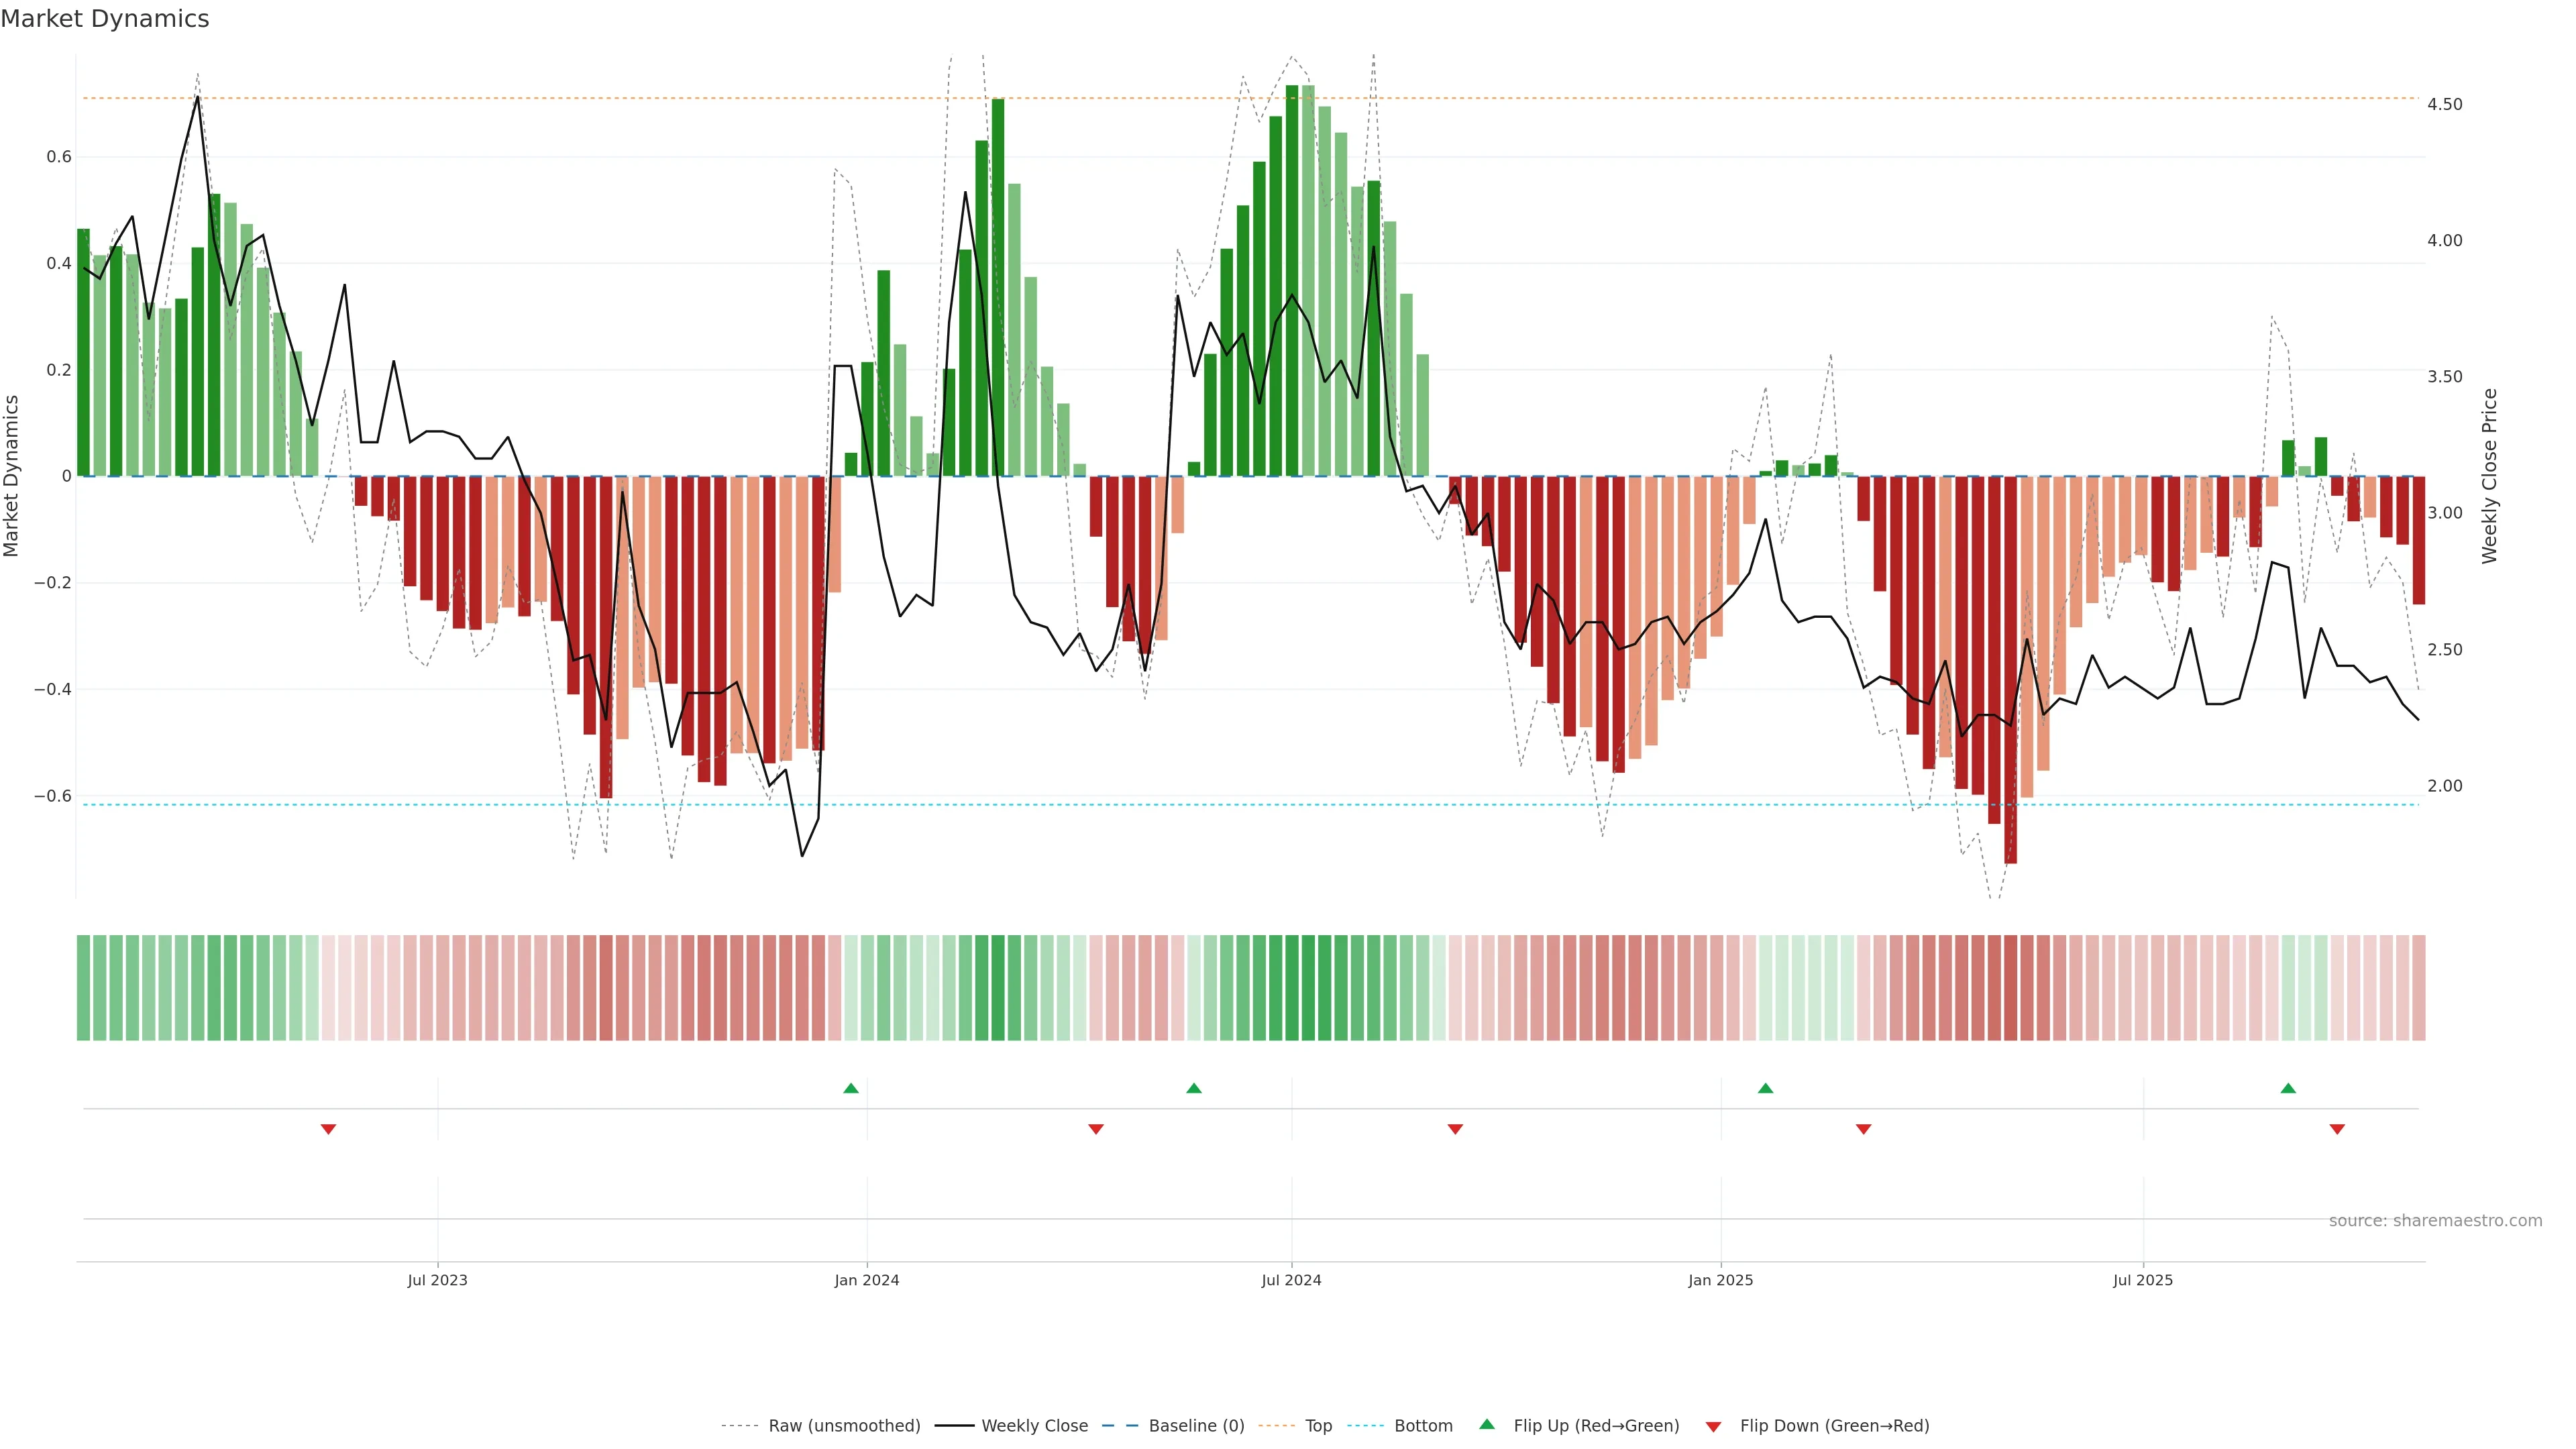Toggle Weekly Close legend entry
The image size is (2576, 1449).
[1034, 1426]
